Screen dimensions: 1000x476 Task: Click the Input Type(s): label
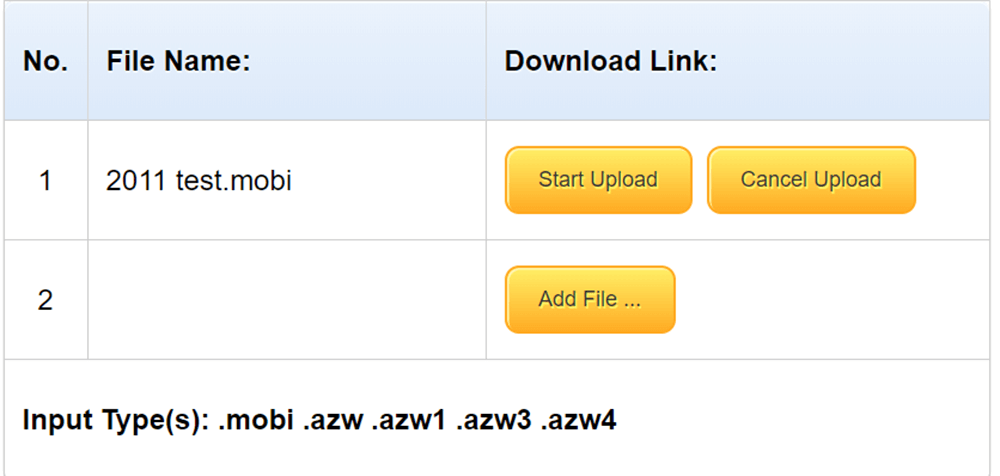coord(115,419)
